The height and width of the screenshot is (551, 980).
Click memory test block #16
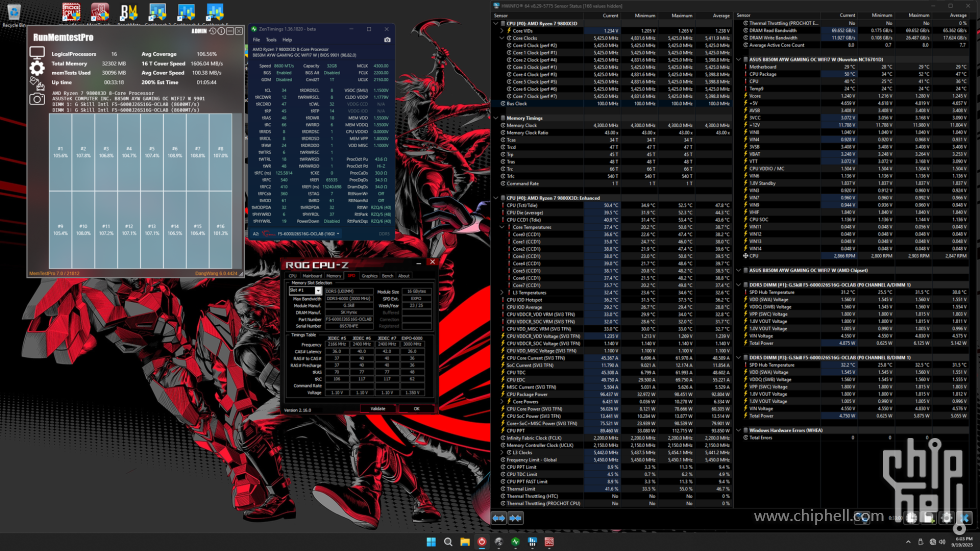(x=220, y=229)
